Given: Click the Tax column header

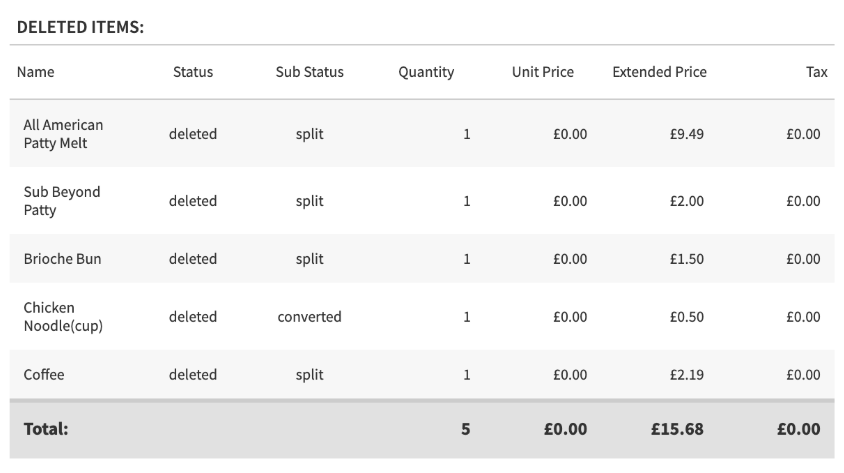Looking at the screenshot, I should [816, 72].
